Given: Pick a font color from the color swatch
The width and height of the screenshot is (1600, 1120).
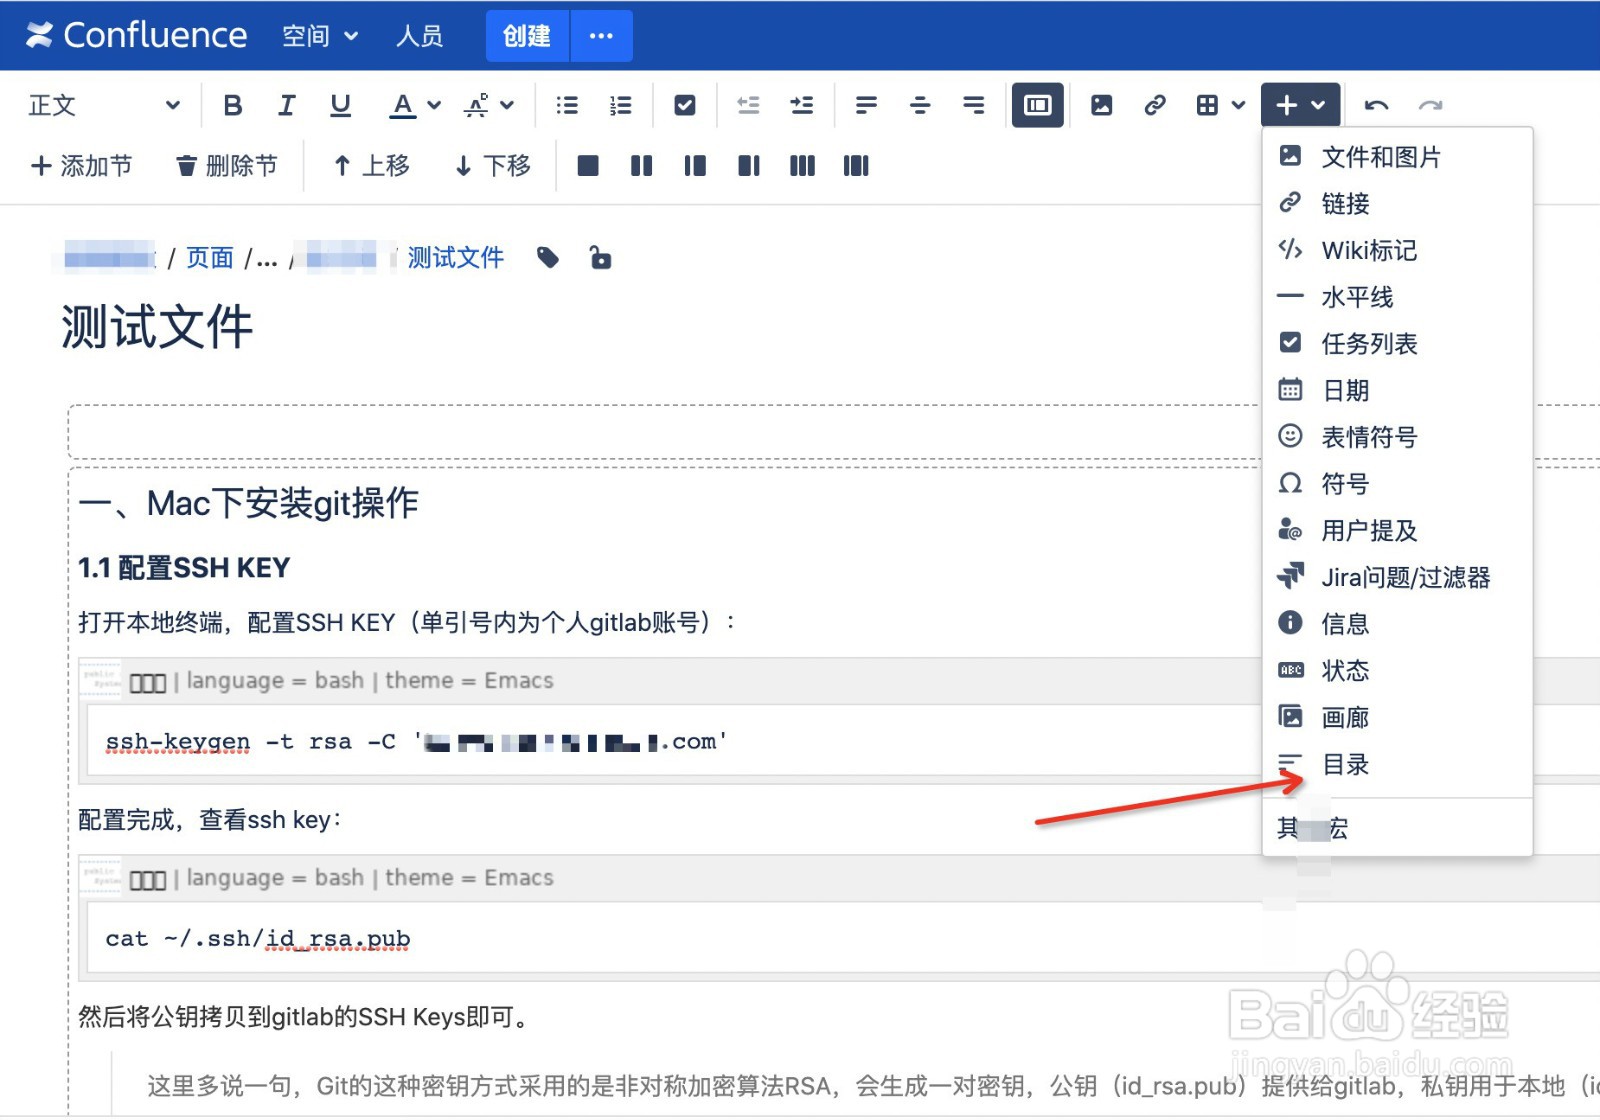Looking at the screenshot, I should 403,104.
